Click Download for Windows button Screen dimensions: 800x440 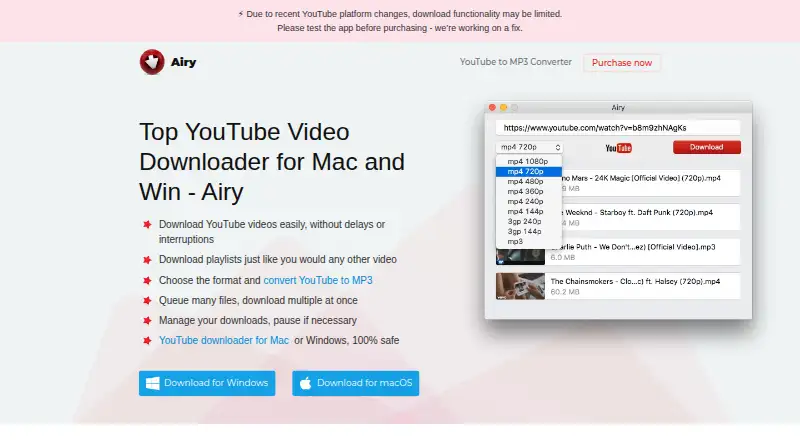(x=207, y=383)
